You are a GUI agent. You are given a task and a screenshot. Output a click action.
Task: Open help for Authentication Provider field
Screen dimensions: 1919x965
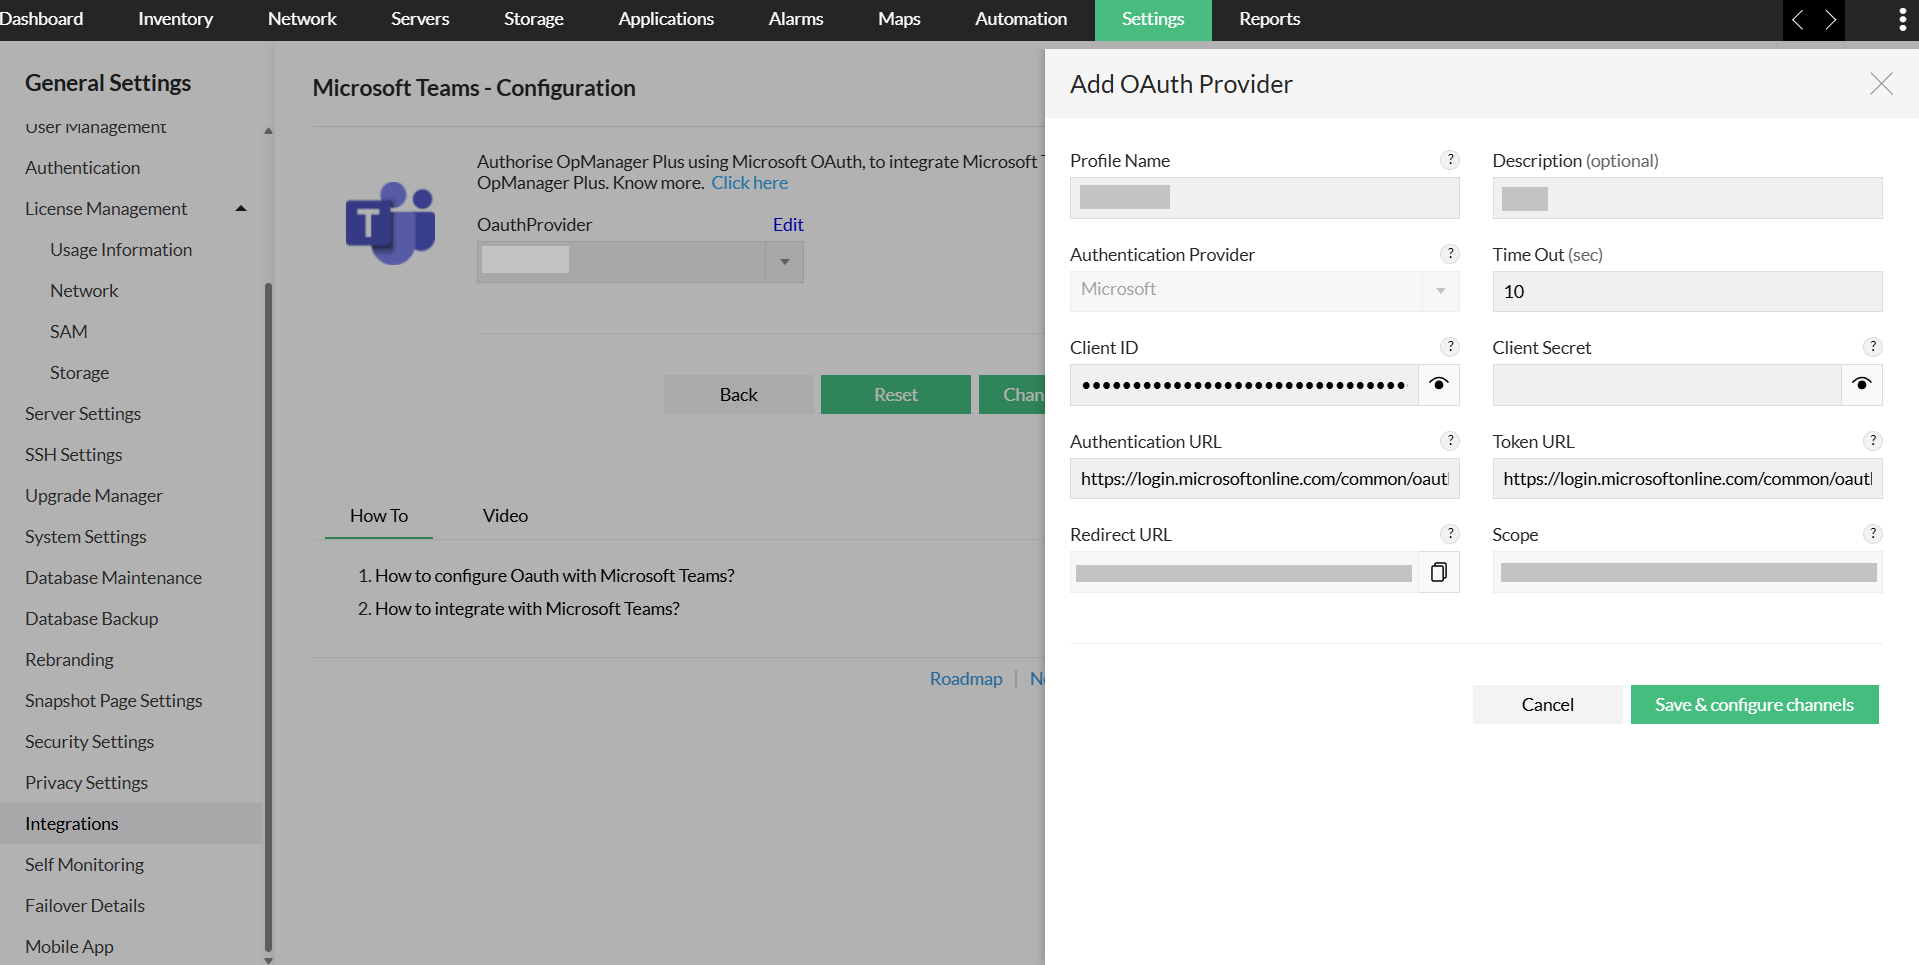(1450, 254)
